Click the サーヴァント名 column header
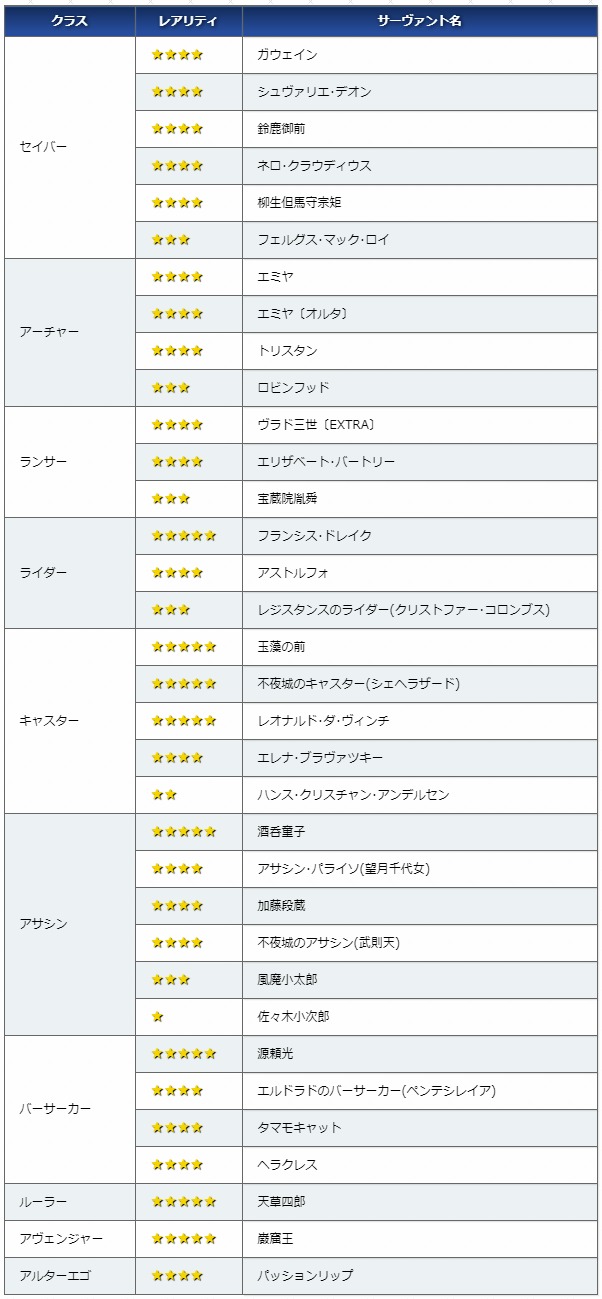Screen dimensions: 602x1299 (x=420, y=21)
